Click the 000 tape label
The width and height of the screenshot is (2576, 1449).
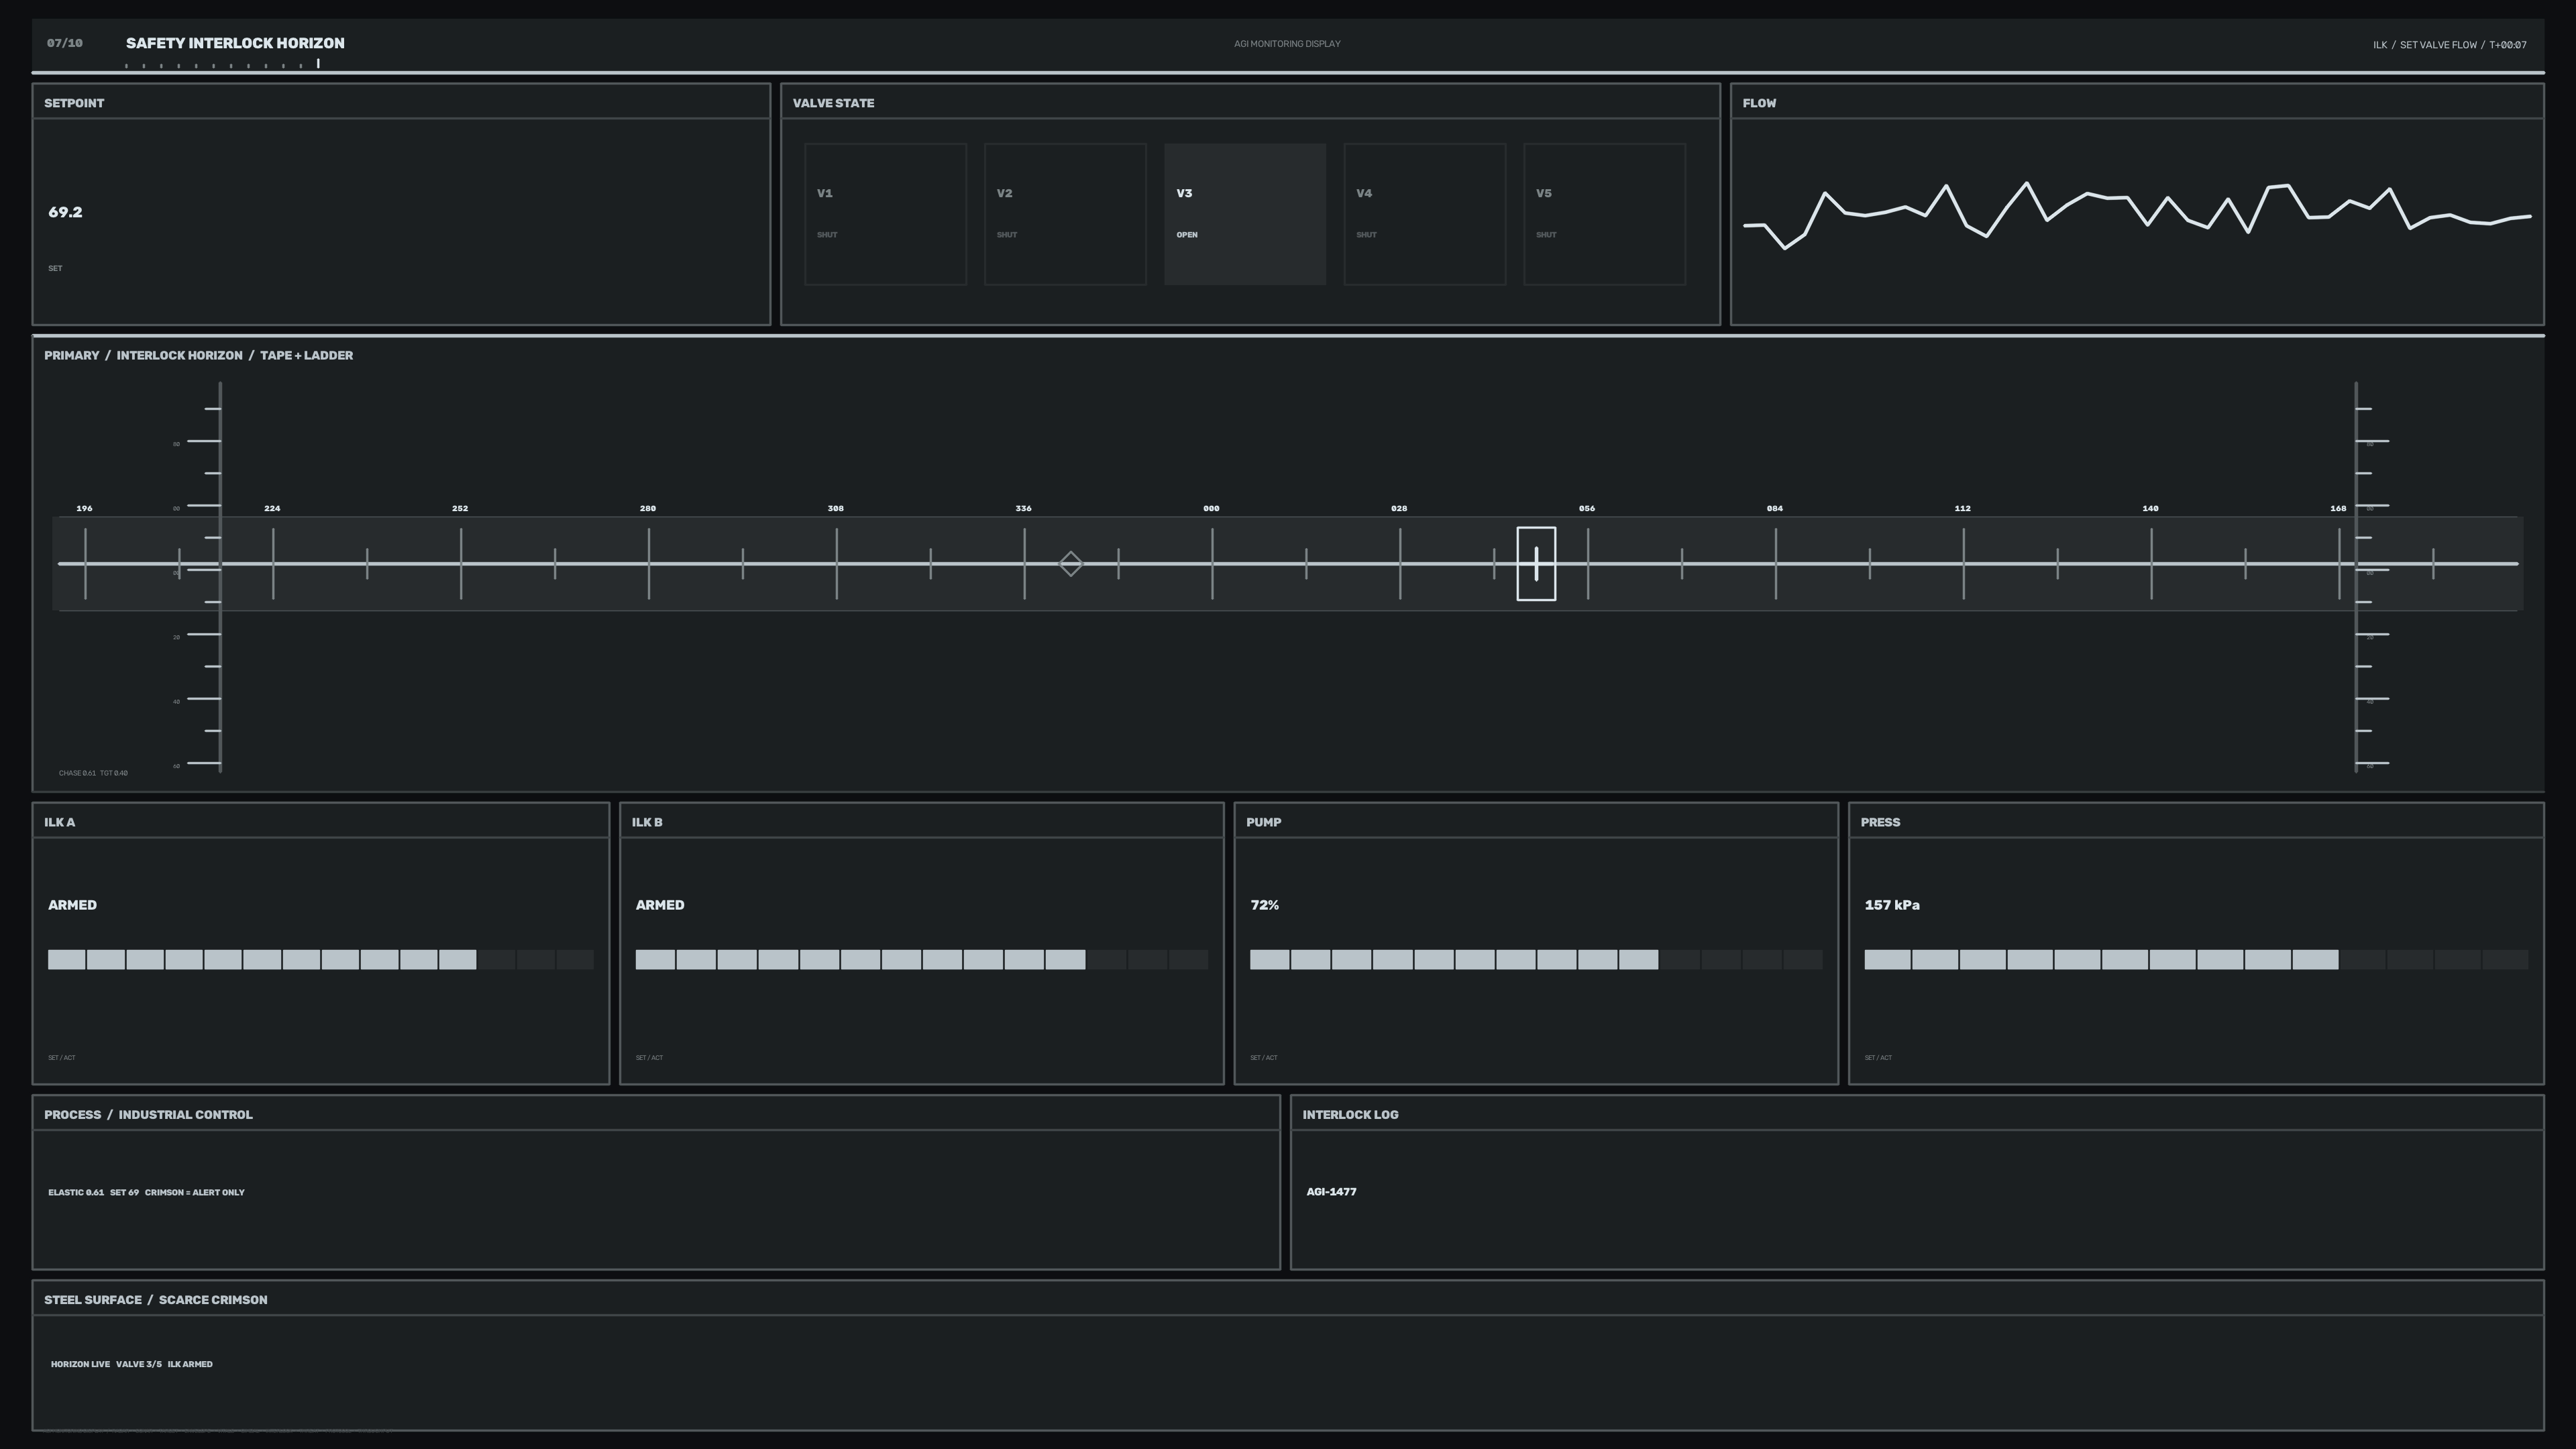[1211, 508]
